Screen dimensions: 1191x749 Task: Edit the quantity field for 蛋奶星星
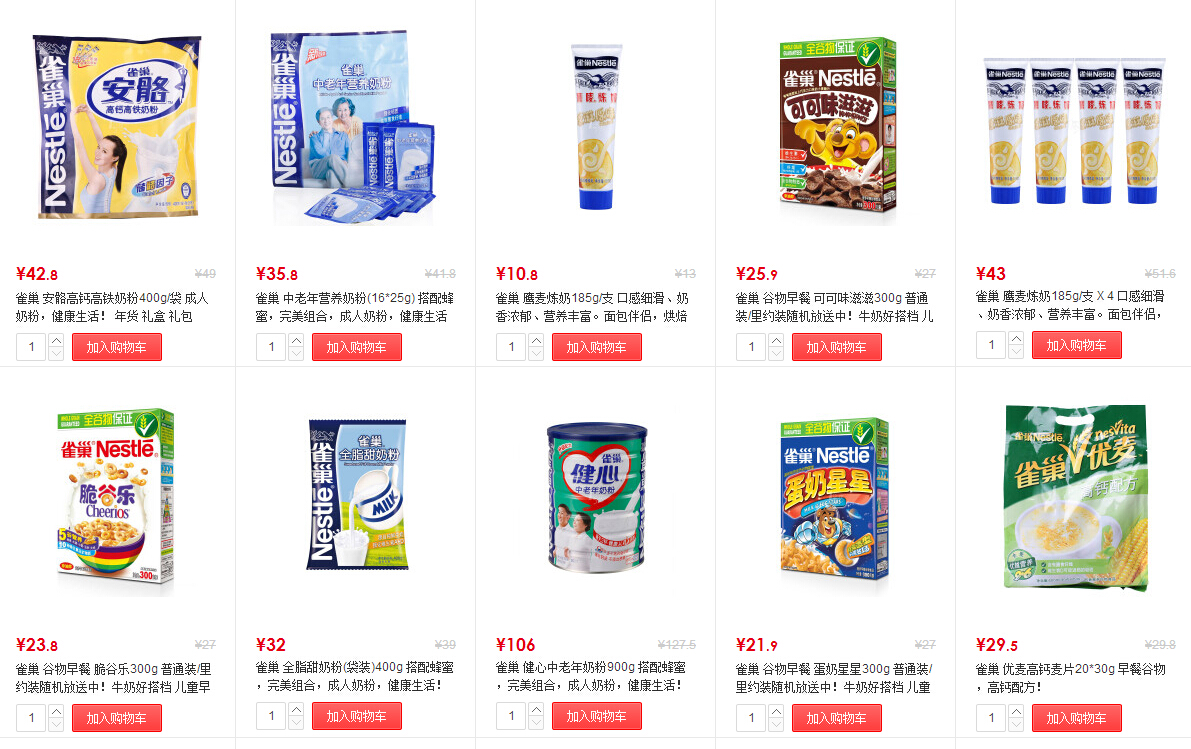751,718
